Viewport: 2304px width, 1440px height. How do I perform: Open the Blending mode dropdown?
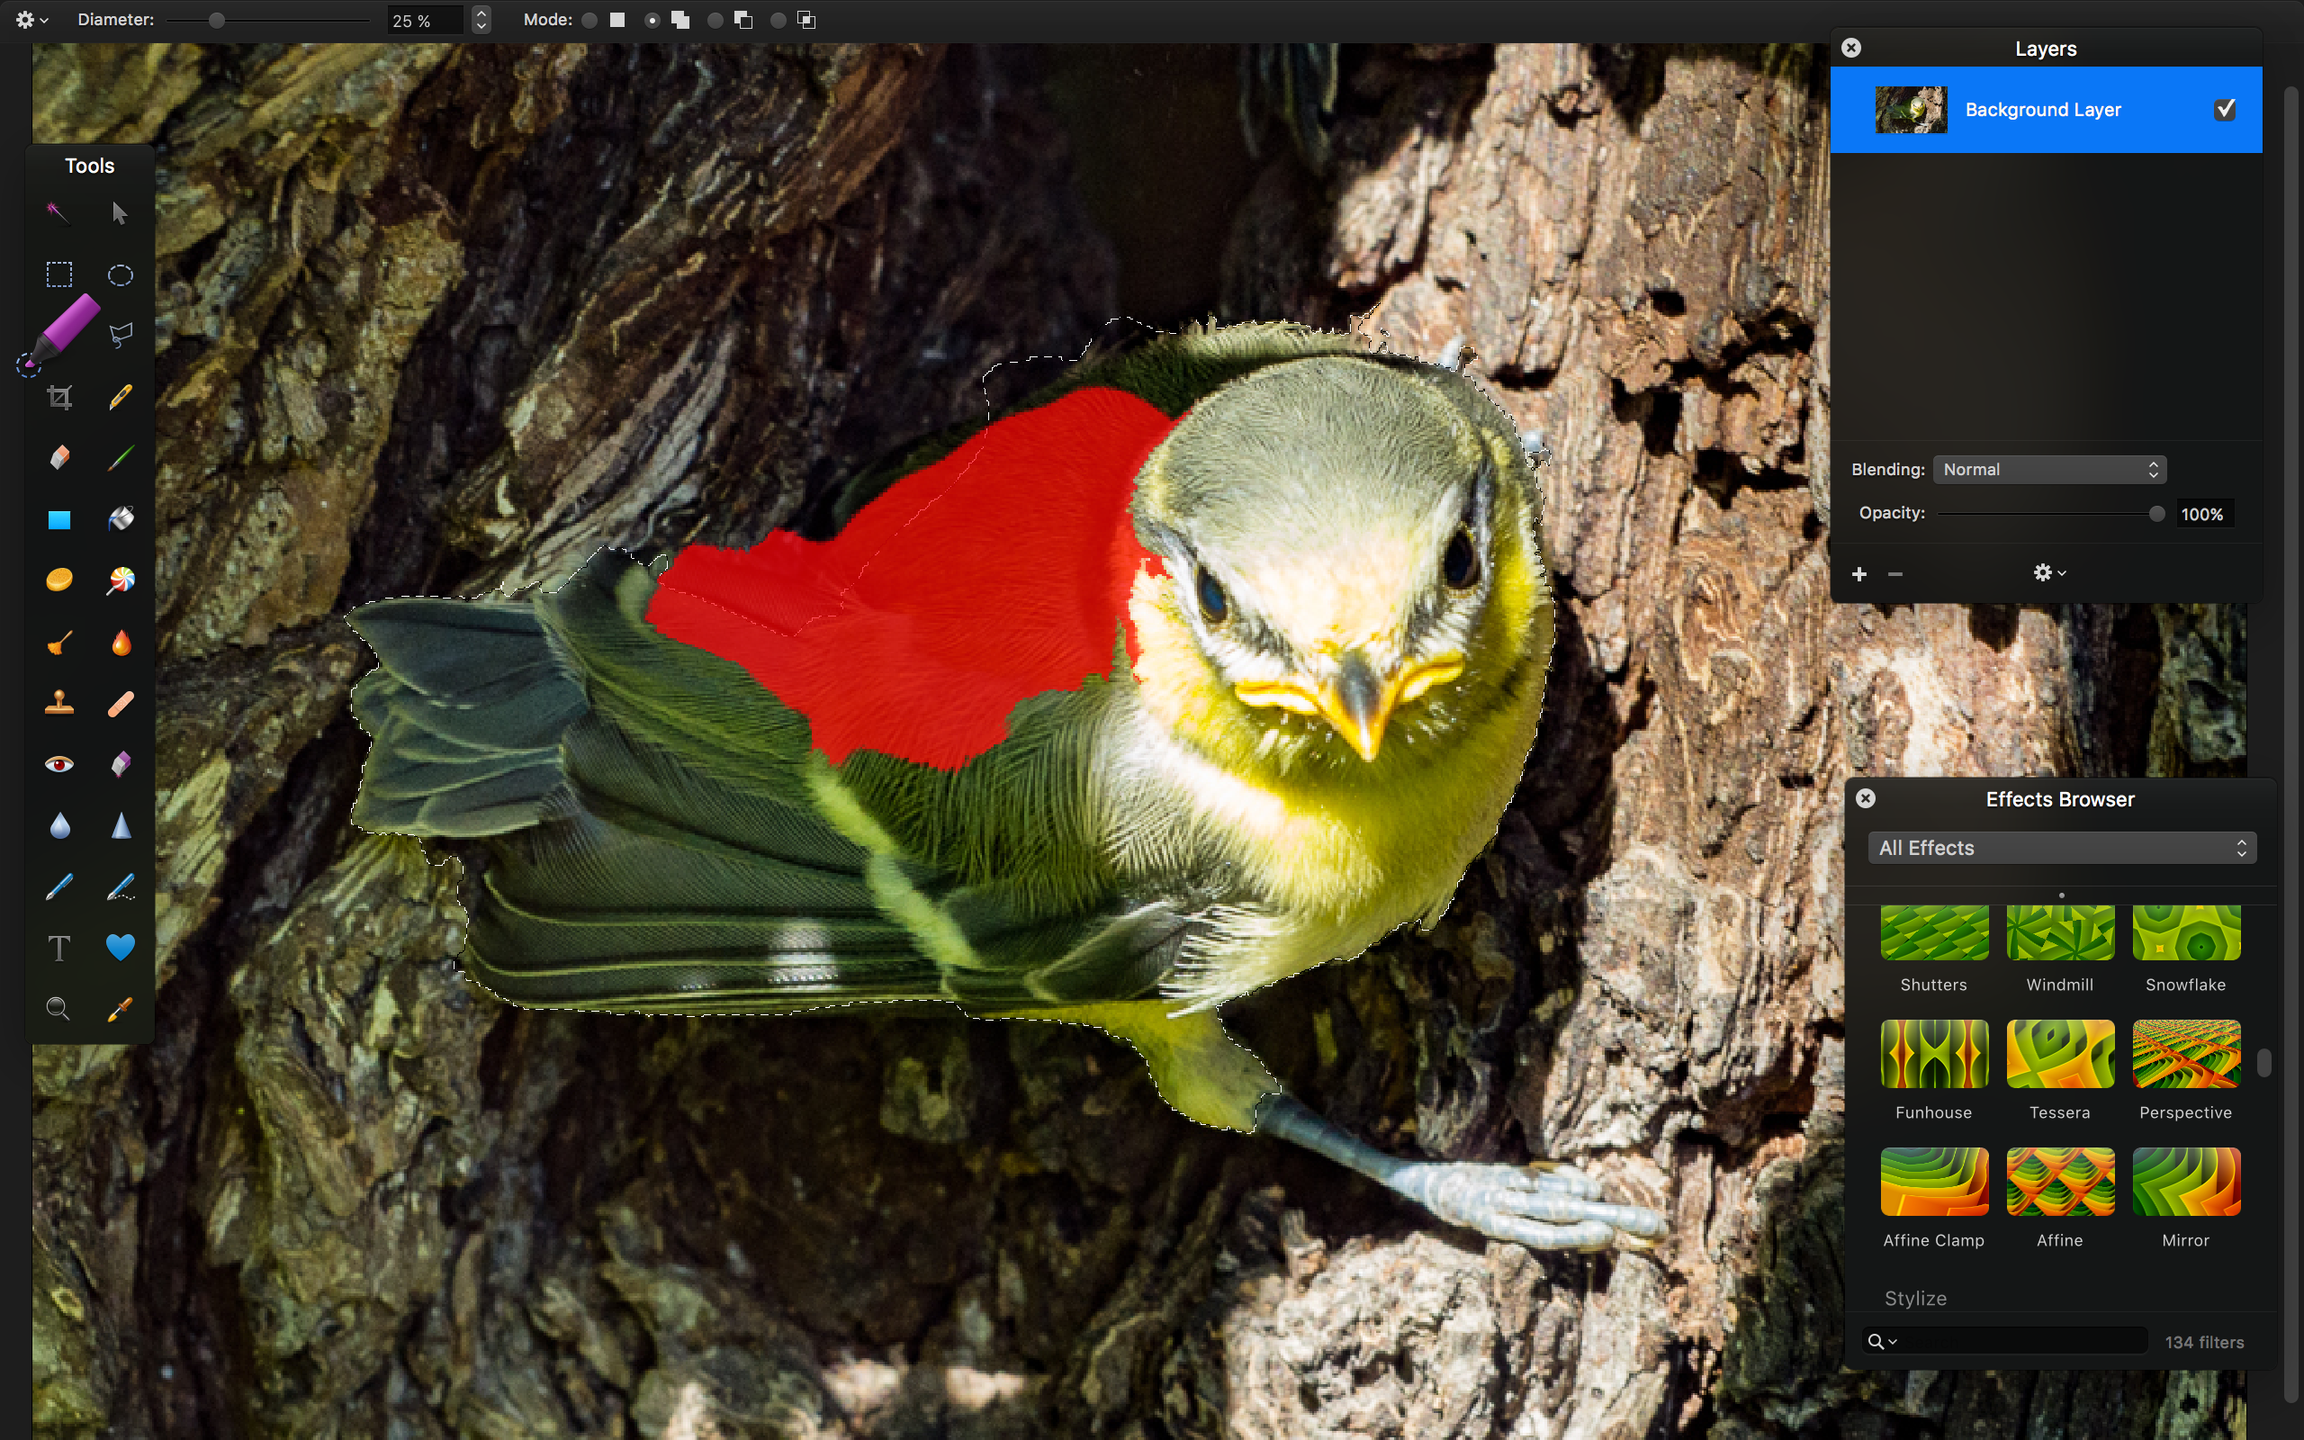point(2050,470)
